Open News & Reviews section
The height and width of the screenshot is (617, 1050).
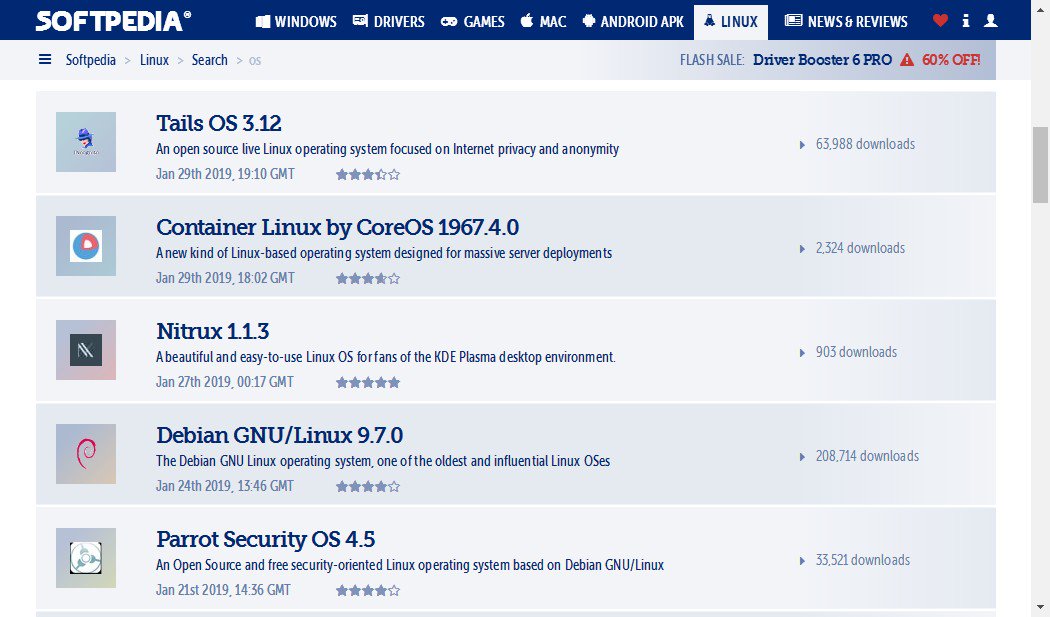(846, 21)
